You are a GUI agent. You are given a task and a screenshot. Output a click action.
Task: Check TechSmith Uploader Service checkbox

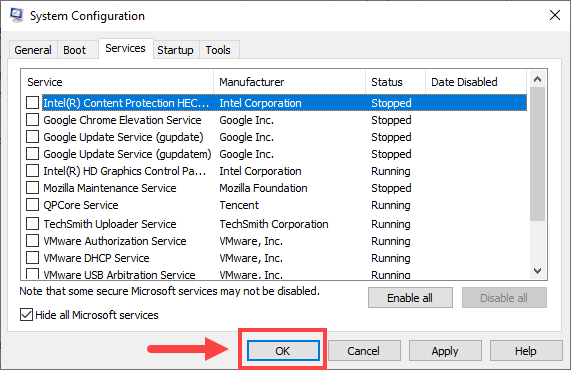click(32, 224)
